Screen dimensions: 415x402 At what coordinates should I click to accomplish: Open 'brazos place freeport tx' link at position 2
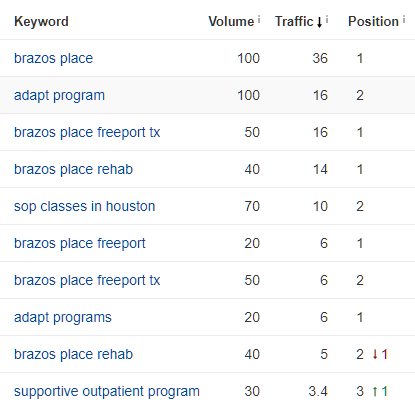87,281
